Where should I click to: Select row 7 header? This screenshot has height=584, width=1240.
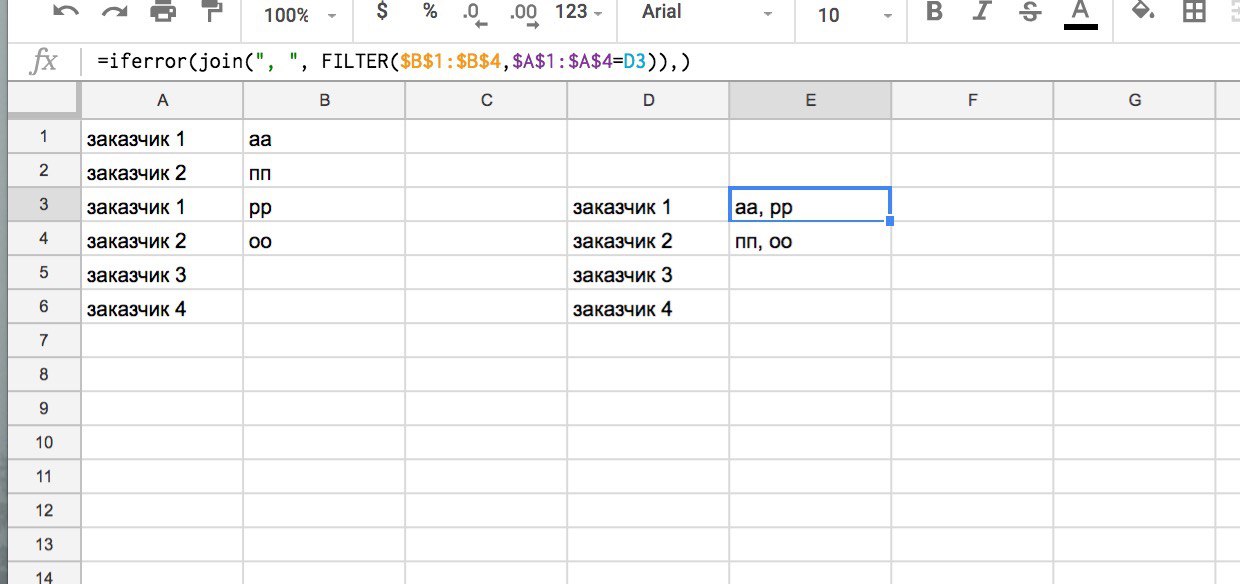tap(42, 341)
